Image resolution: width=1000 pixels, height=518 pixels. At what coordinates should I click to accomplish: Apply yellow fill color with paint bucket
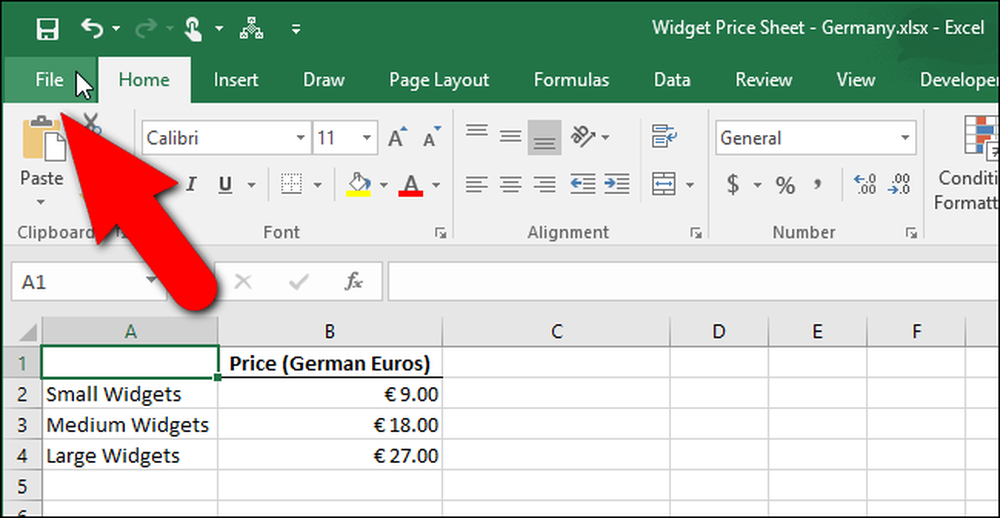[359, 184]
